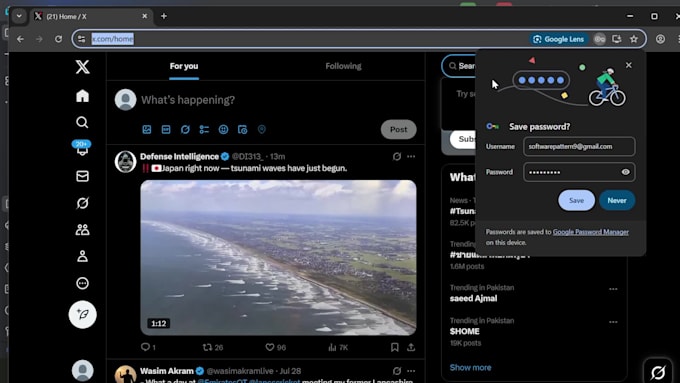Open Grok explain on Wasim Akram post
This screenshot has height=383, width=680.
[x=396, y=371]
